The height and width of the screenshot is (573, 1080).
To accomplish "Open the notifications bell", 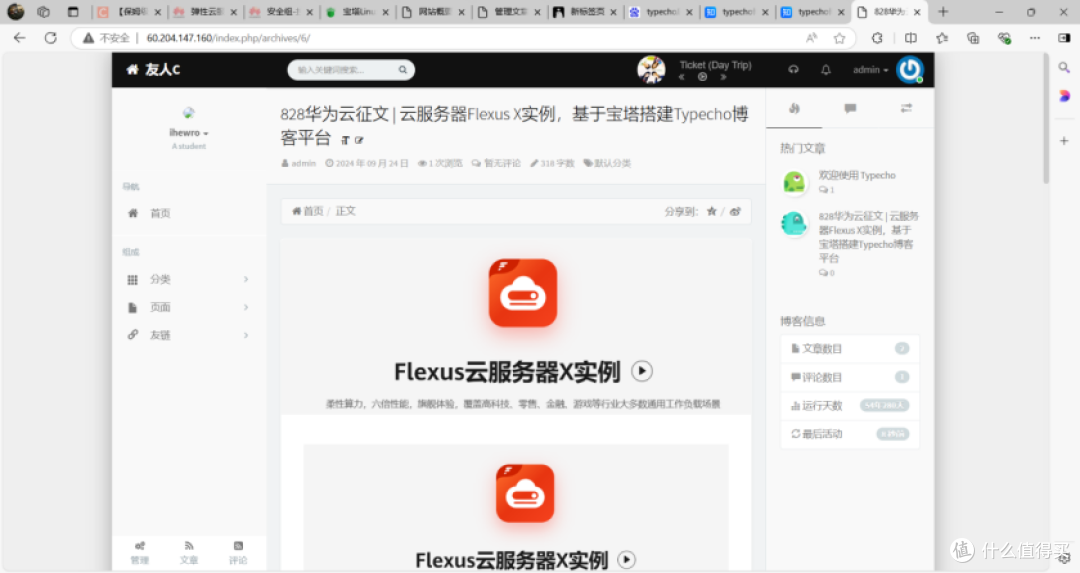I will tap(826, 70).
